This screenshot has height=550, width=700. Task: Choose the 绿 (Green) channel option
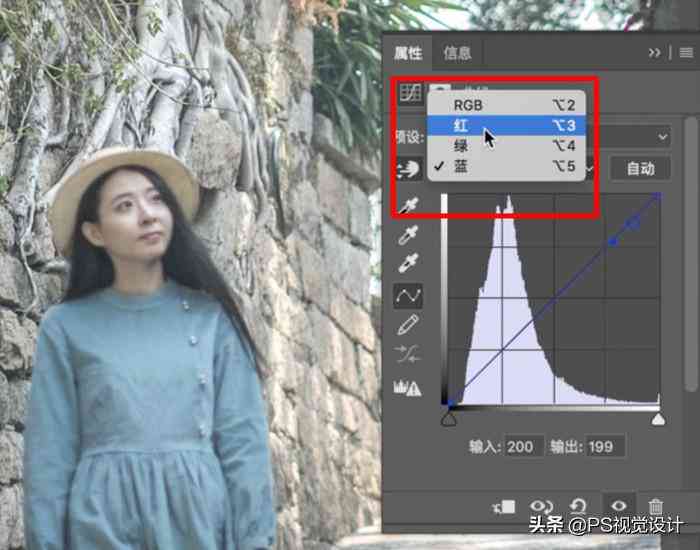(506, 146)
